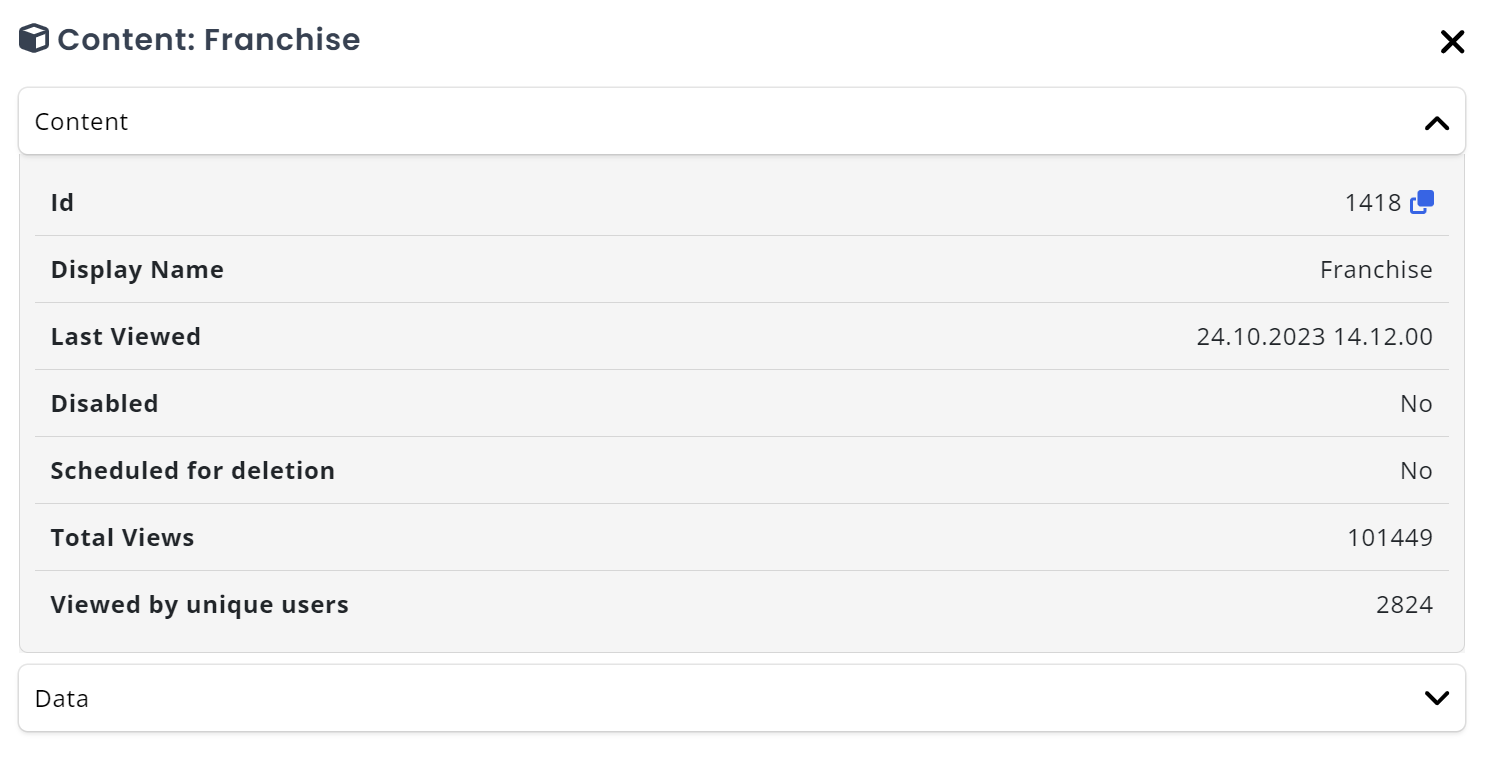Viewport: 1489px width, 768px height.
Task: Click the expand chevron on the Data section
Action: click(1437, 698)
